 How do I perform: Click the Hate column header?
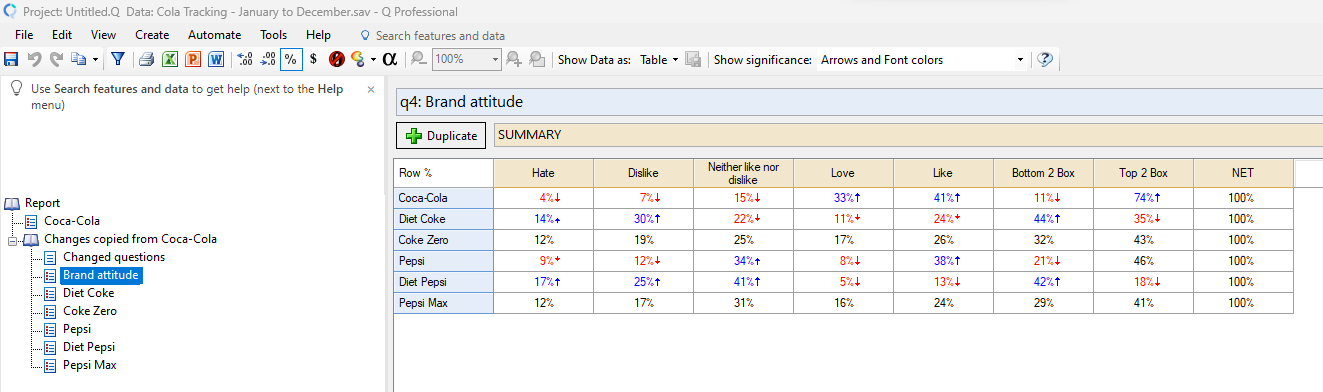click(x=543, y=173)
